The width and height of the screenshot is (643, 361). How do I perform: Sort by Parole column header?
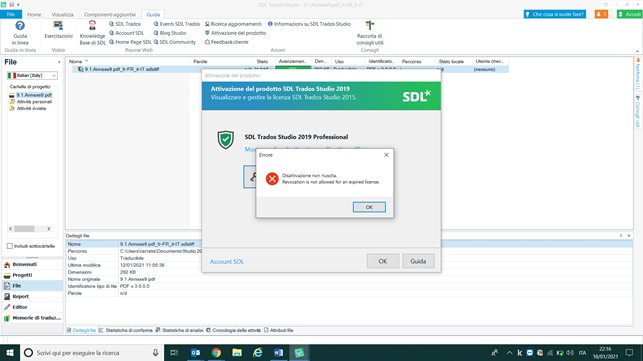point(221,62)
